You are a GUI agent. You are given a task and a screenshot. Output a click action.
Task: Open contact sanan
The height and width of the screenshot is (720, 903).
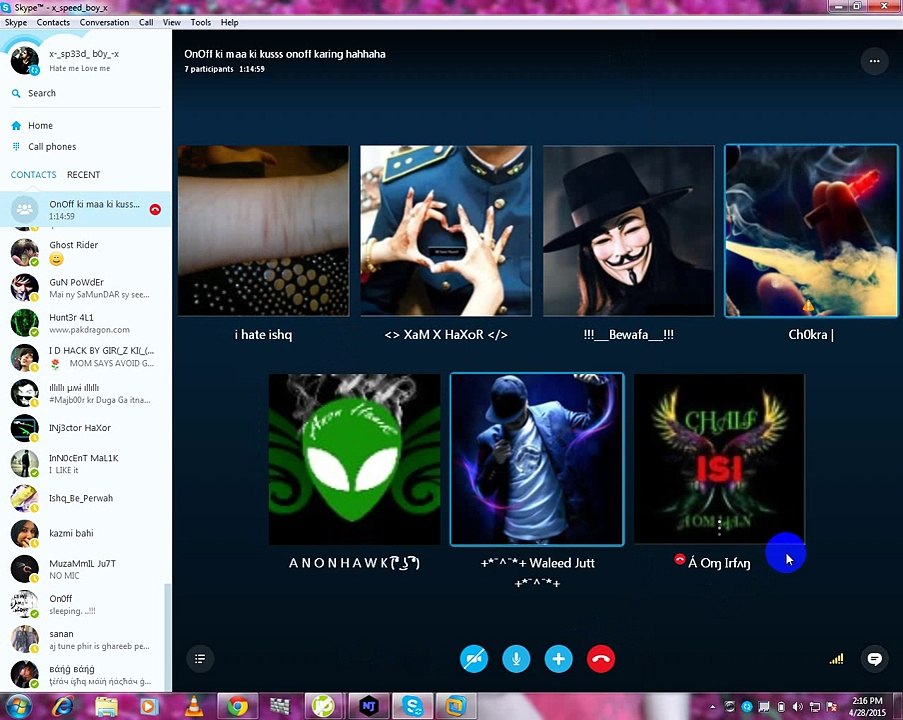point(85,639)
